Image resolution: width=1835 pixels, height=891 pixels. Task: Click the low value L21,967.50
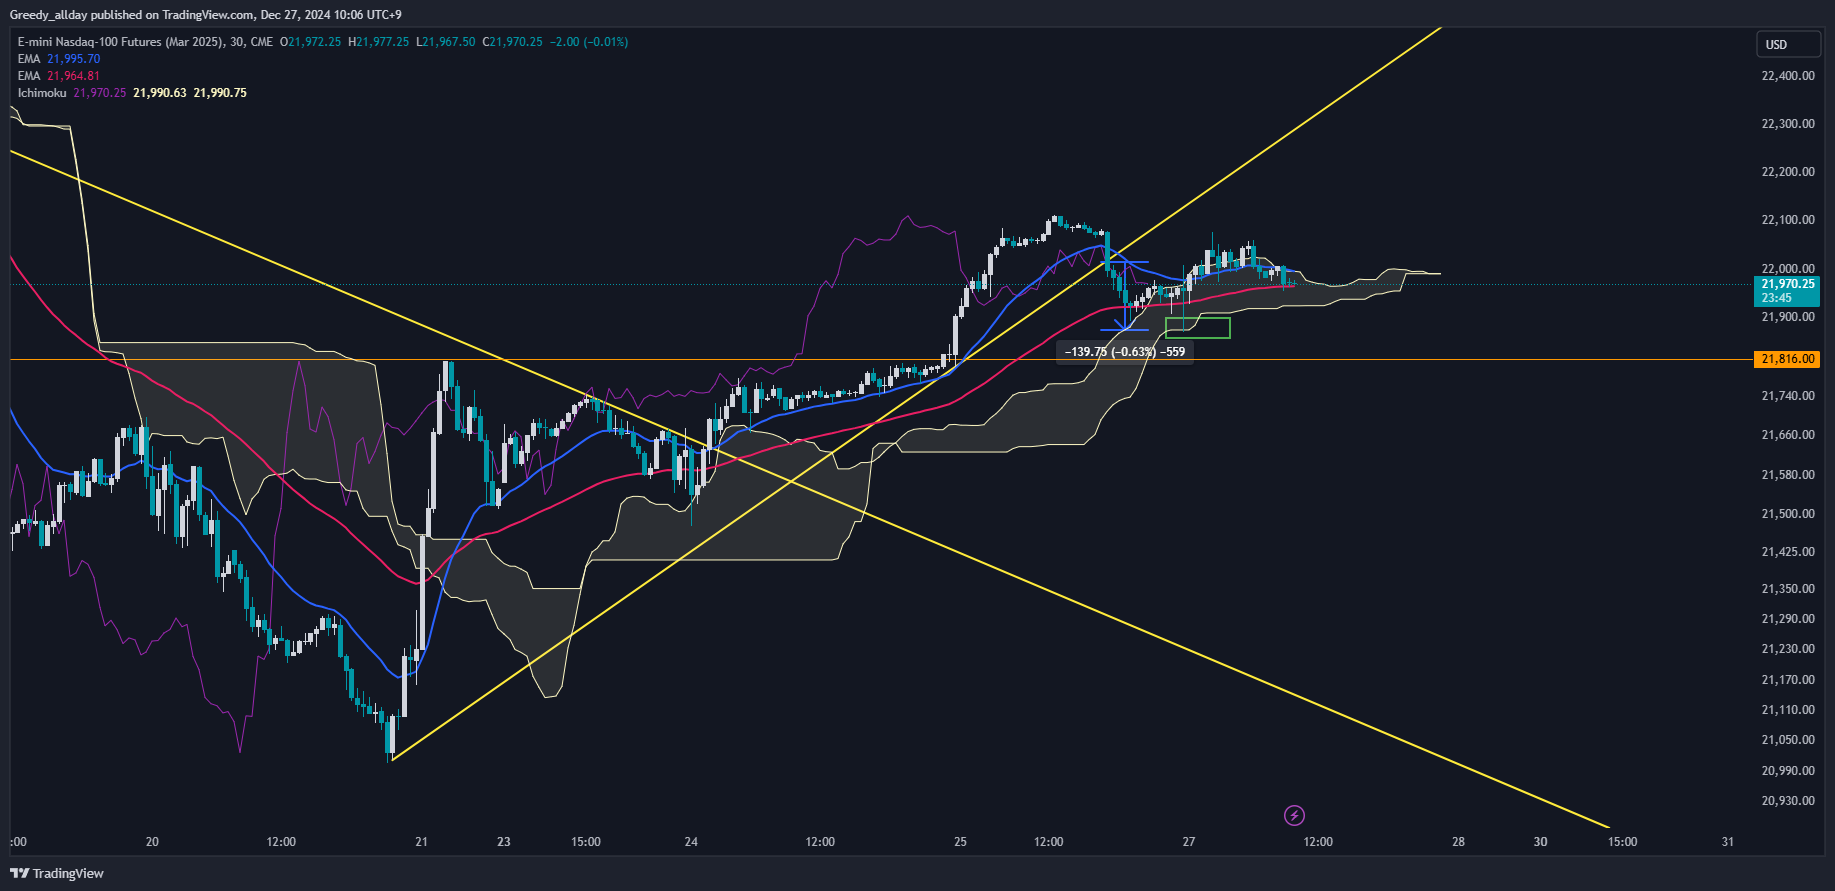point(446,42)
